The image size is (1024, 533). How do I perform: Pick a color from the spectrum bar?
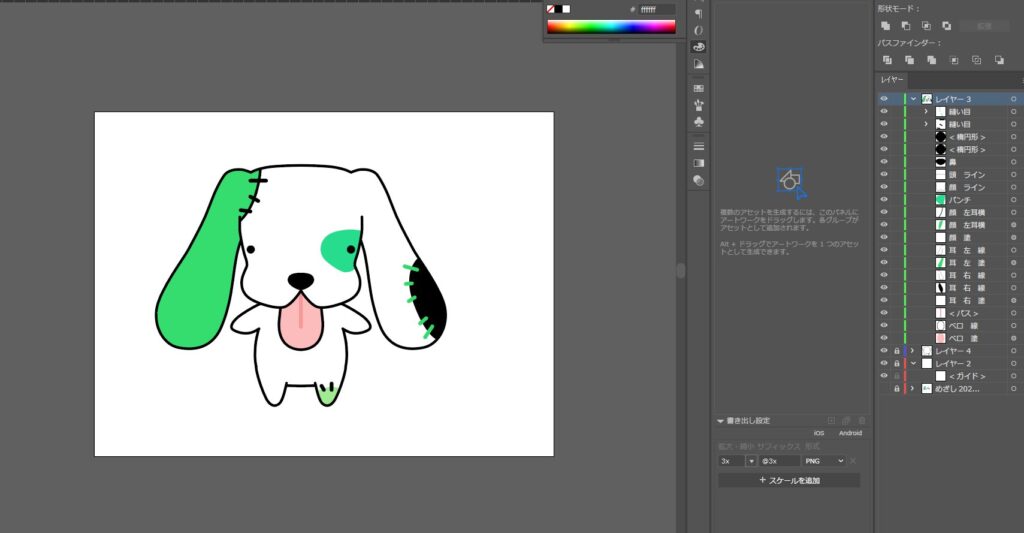pyautogui.click(x=610, y=27)
